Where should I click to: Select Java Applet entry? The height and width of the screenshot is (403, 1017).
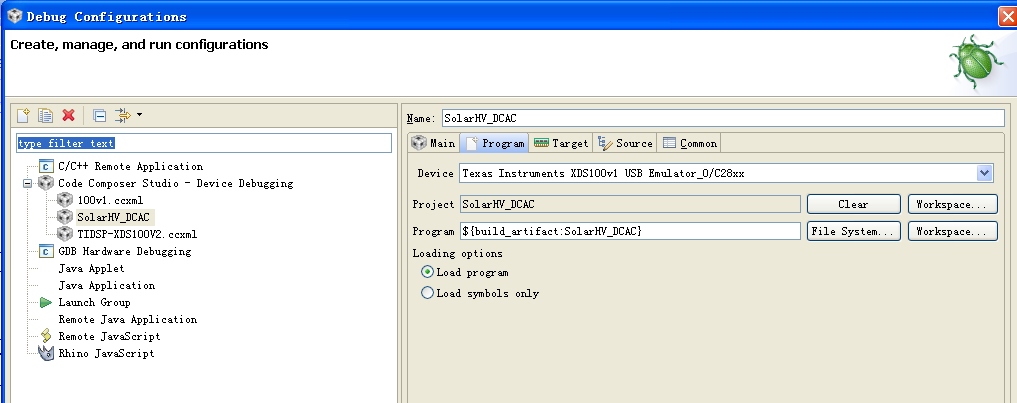[91, 268]
